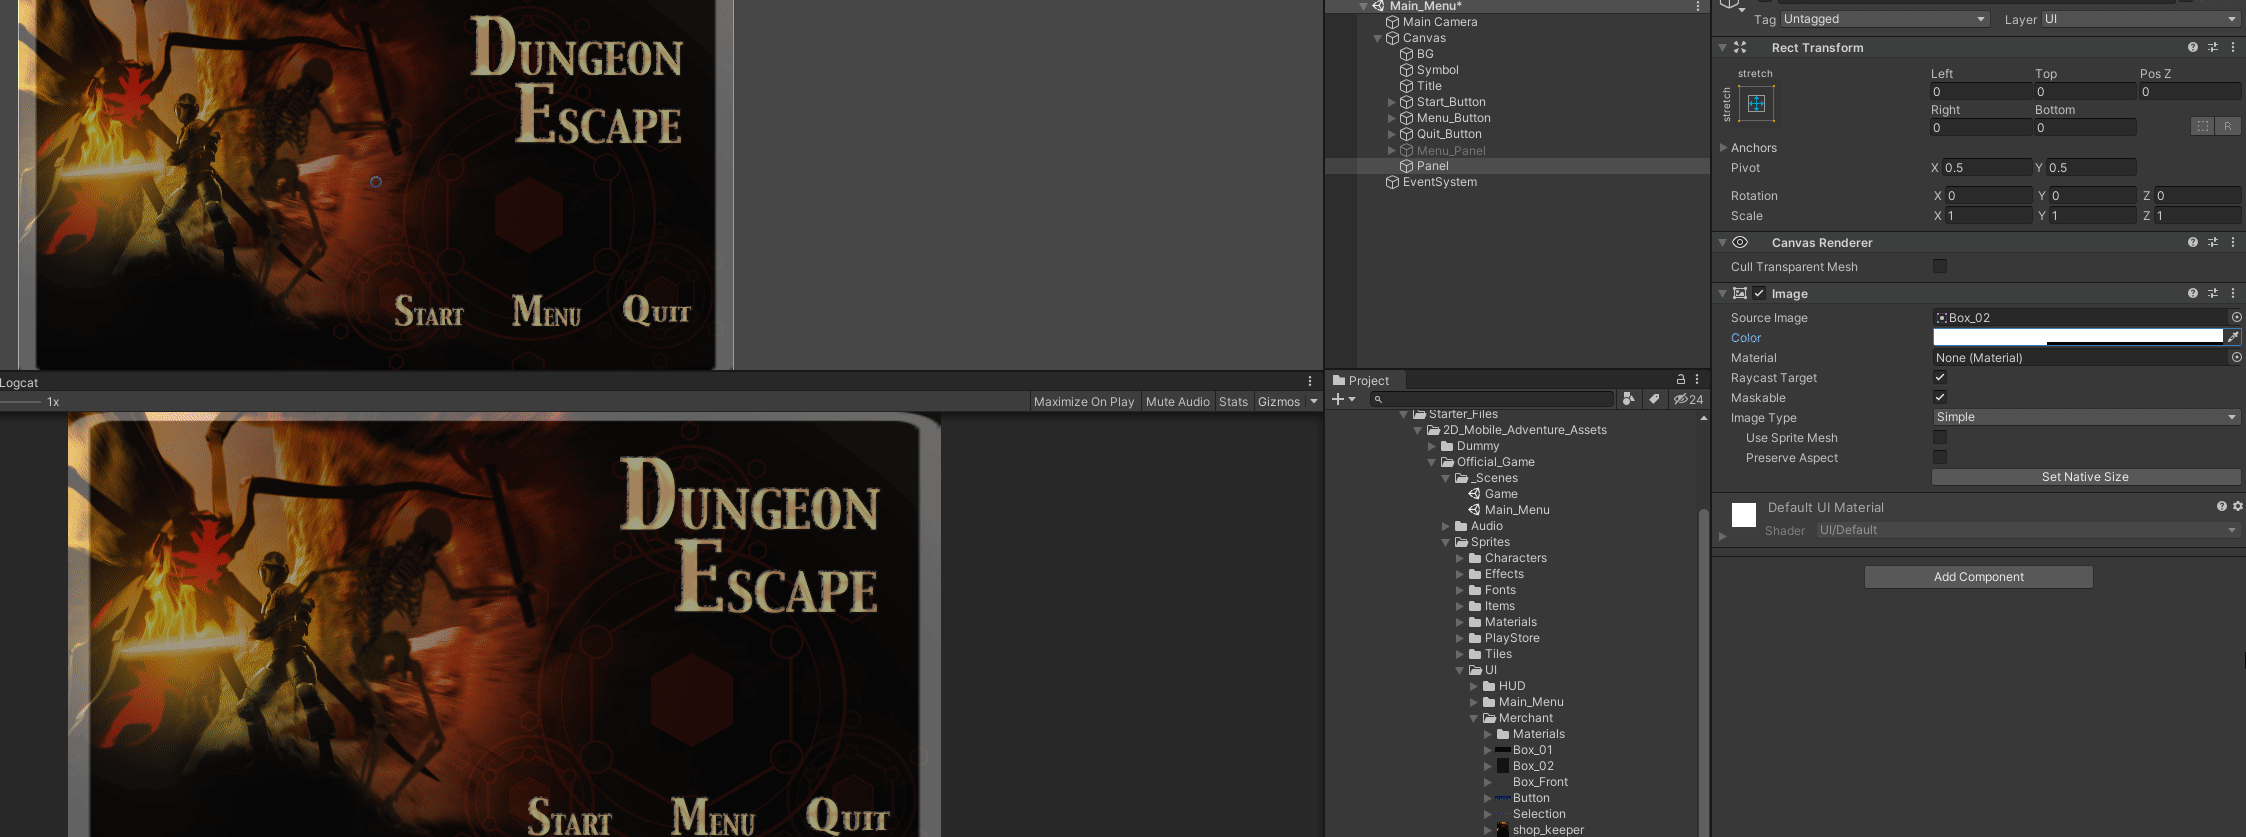
Task: Select the Game scene asset
Action: click(x=1492, y=494)
